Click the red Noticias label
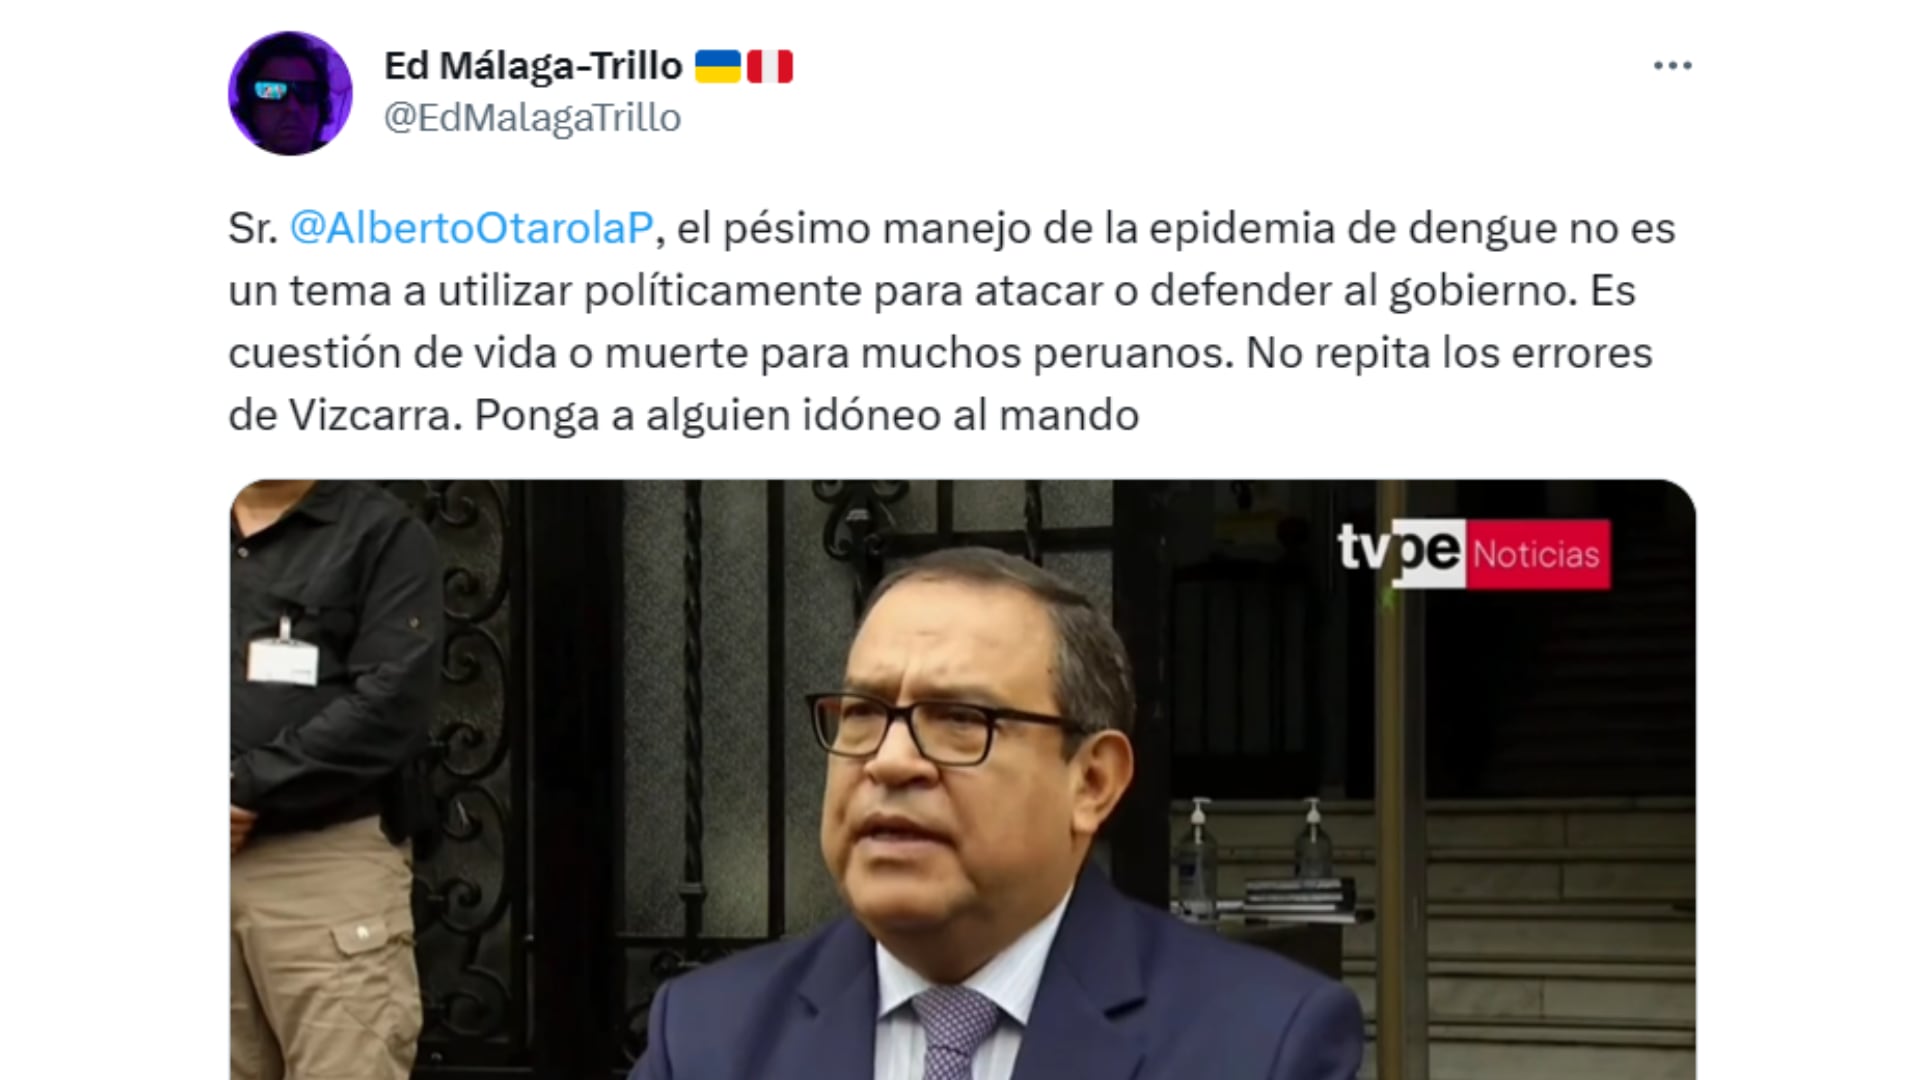This screenshot has width=1920, height=1080. (1537, 554)
